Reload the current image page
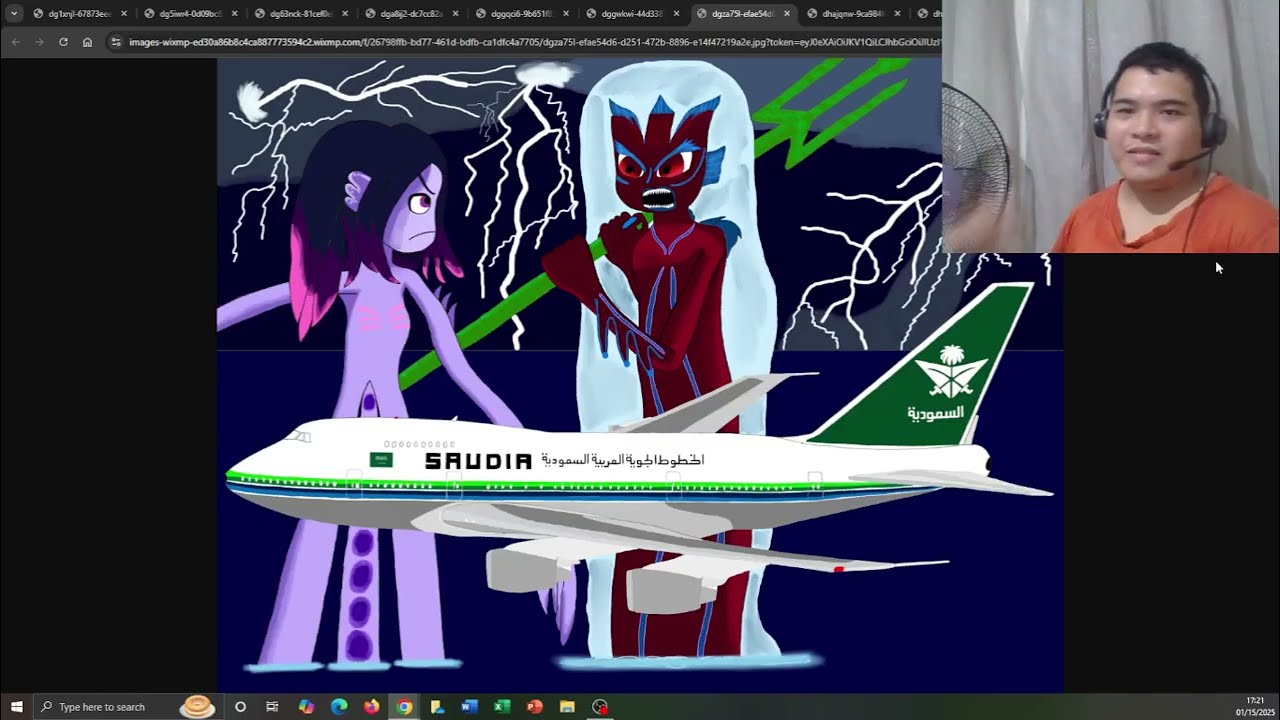1280x720 pixels. pos(63,42)
